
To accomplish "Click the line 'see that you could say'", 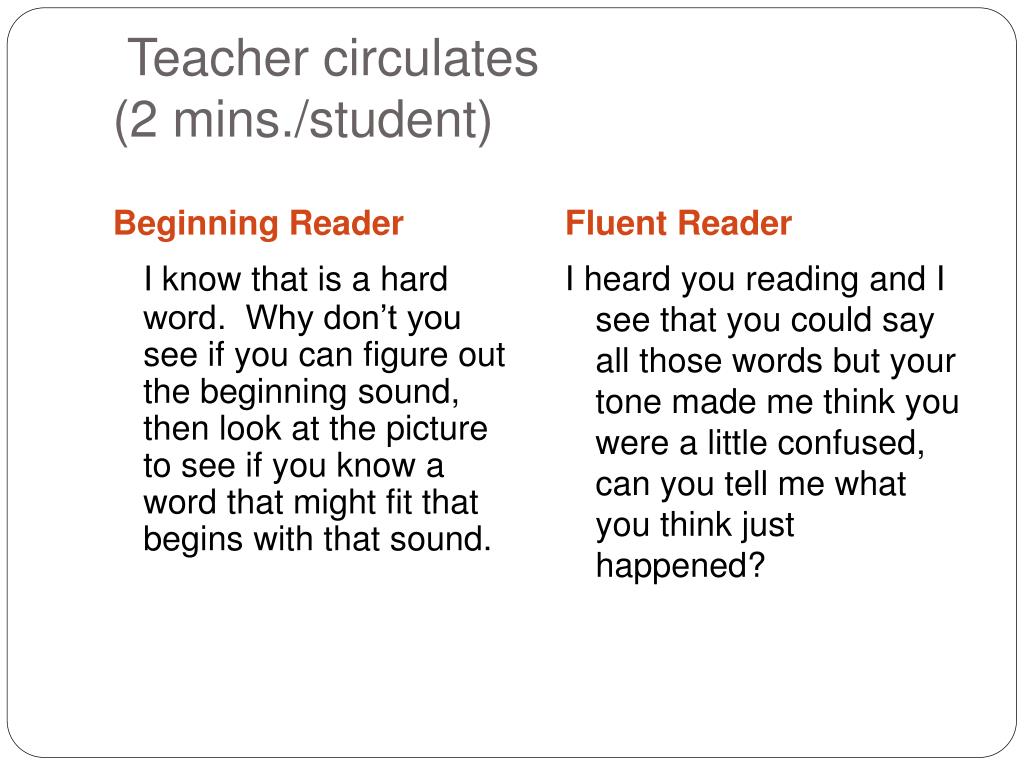I will click(765, 321).
